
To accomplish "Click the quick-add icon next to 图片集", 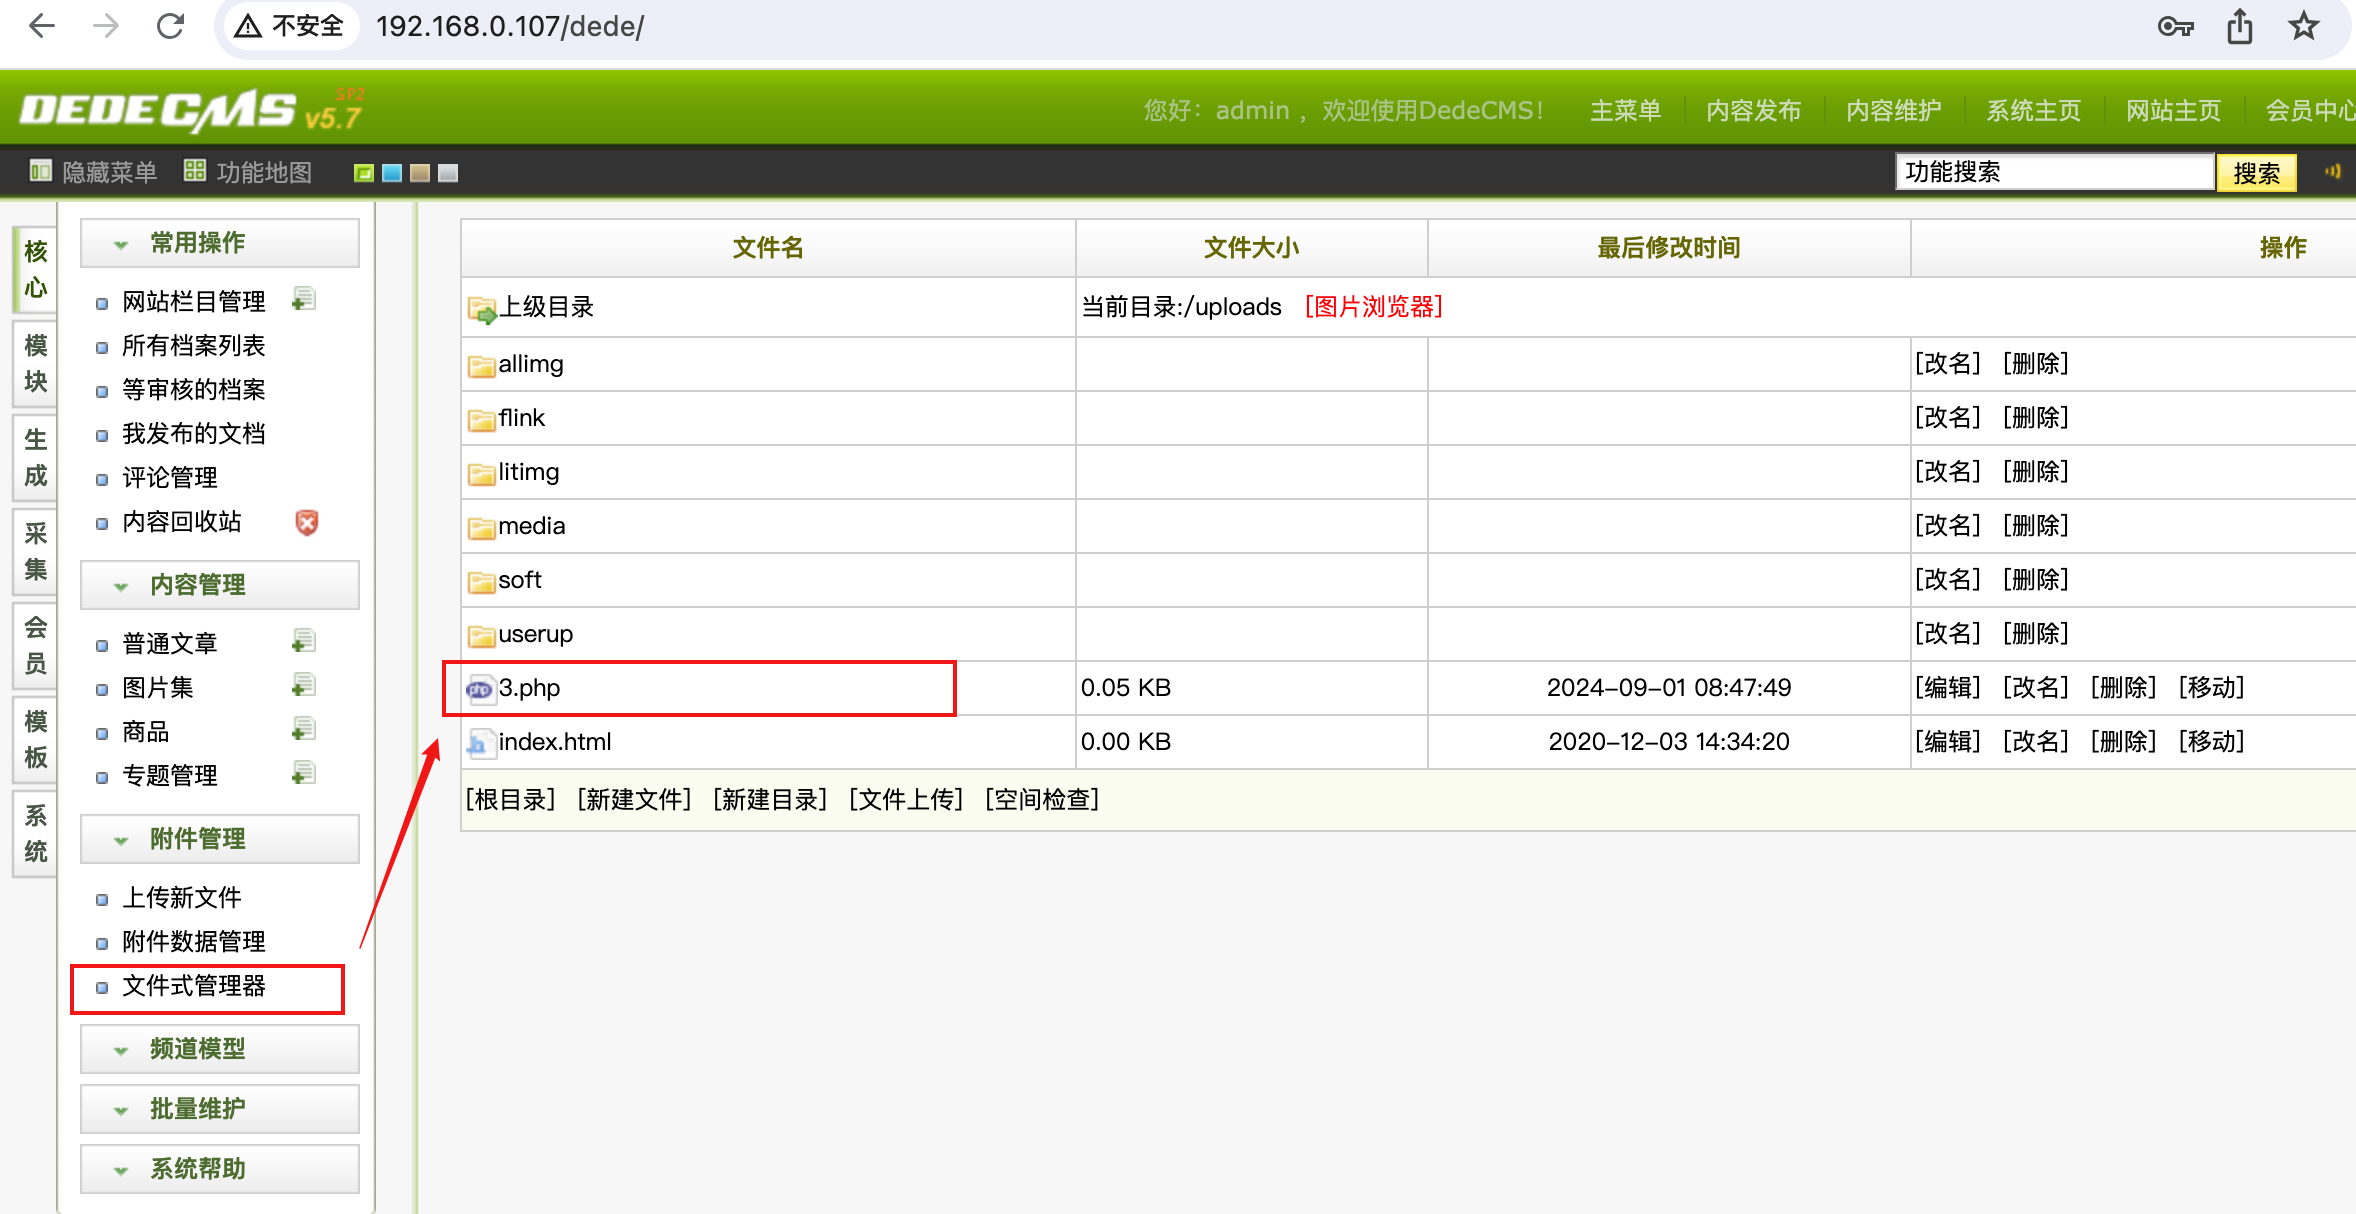I will (304, 685).
